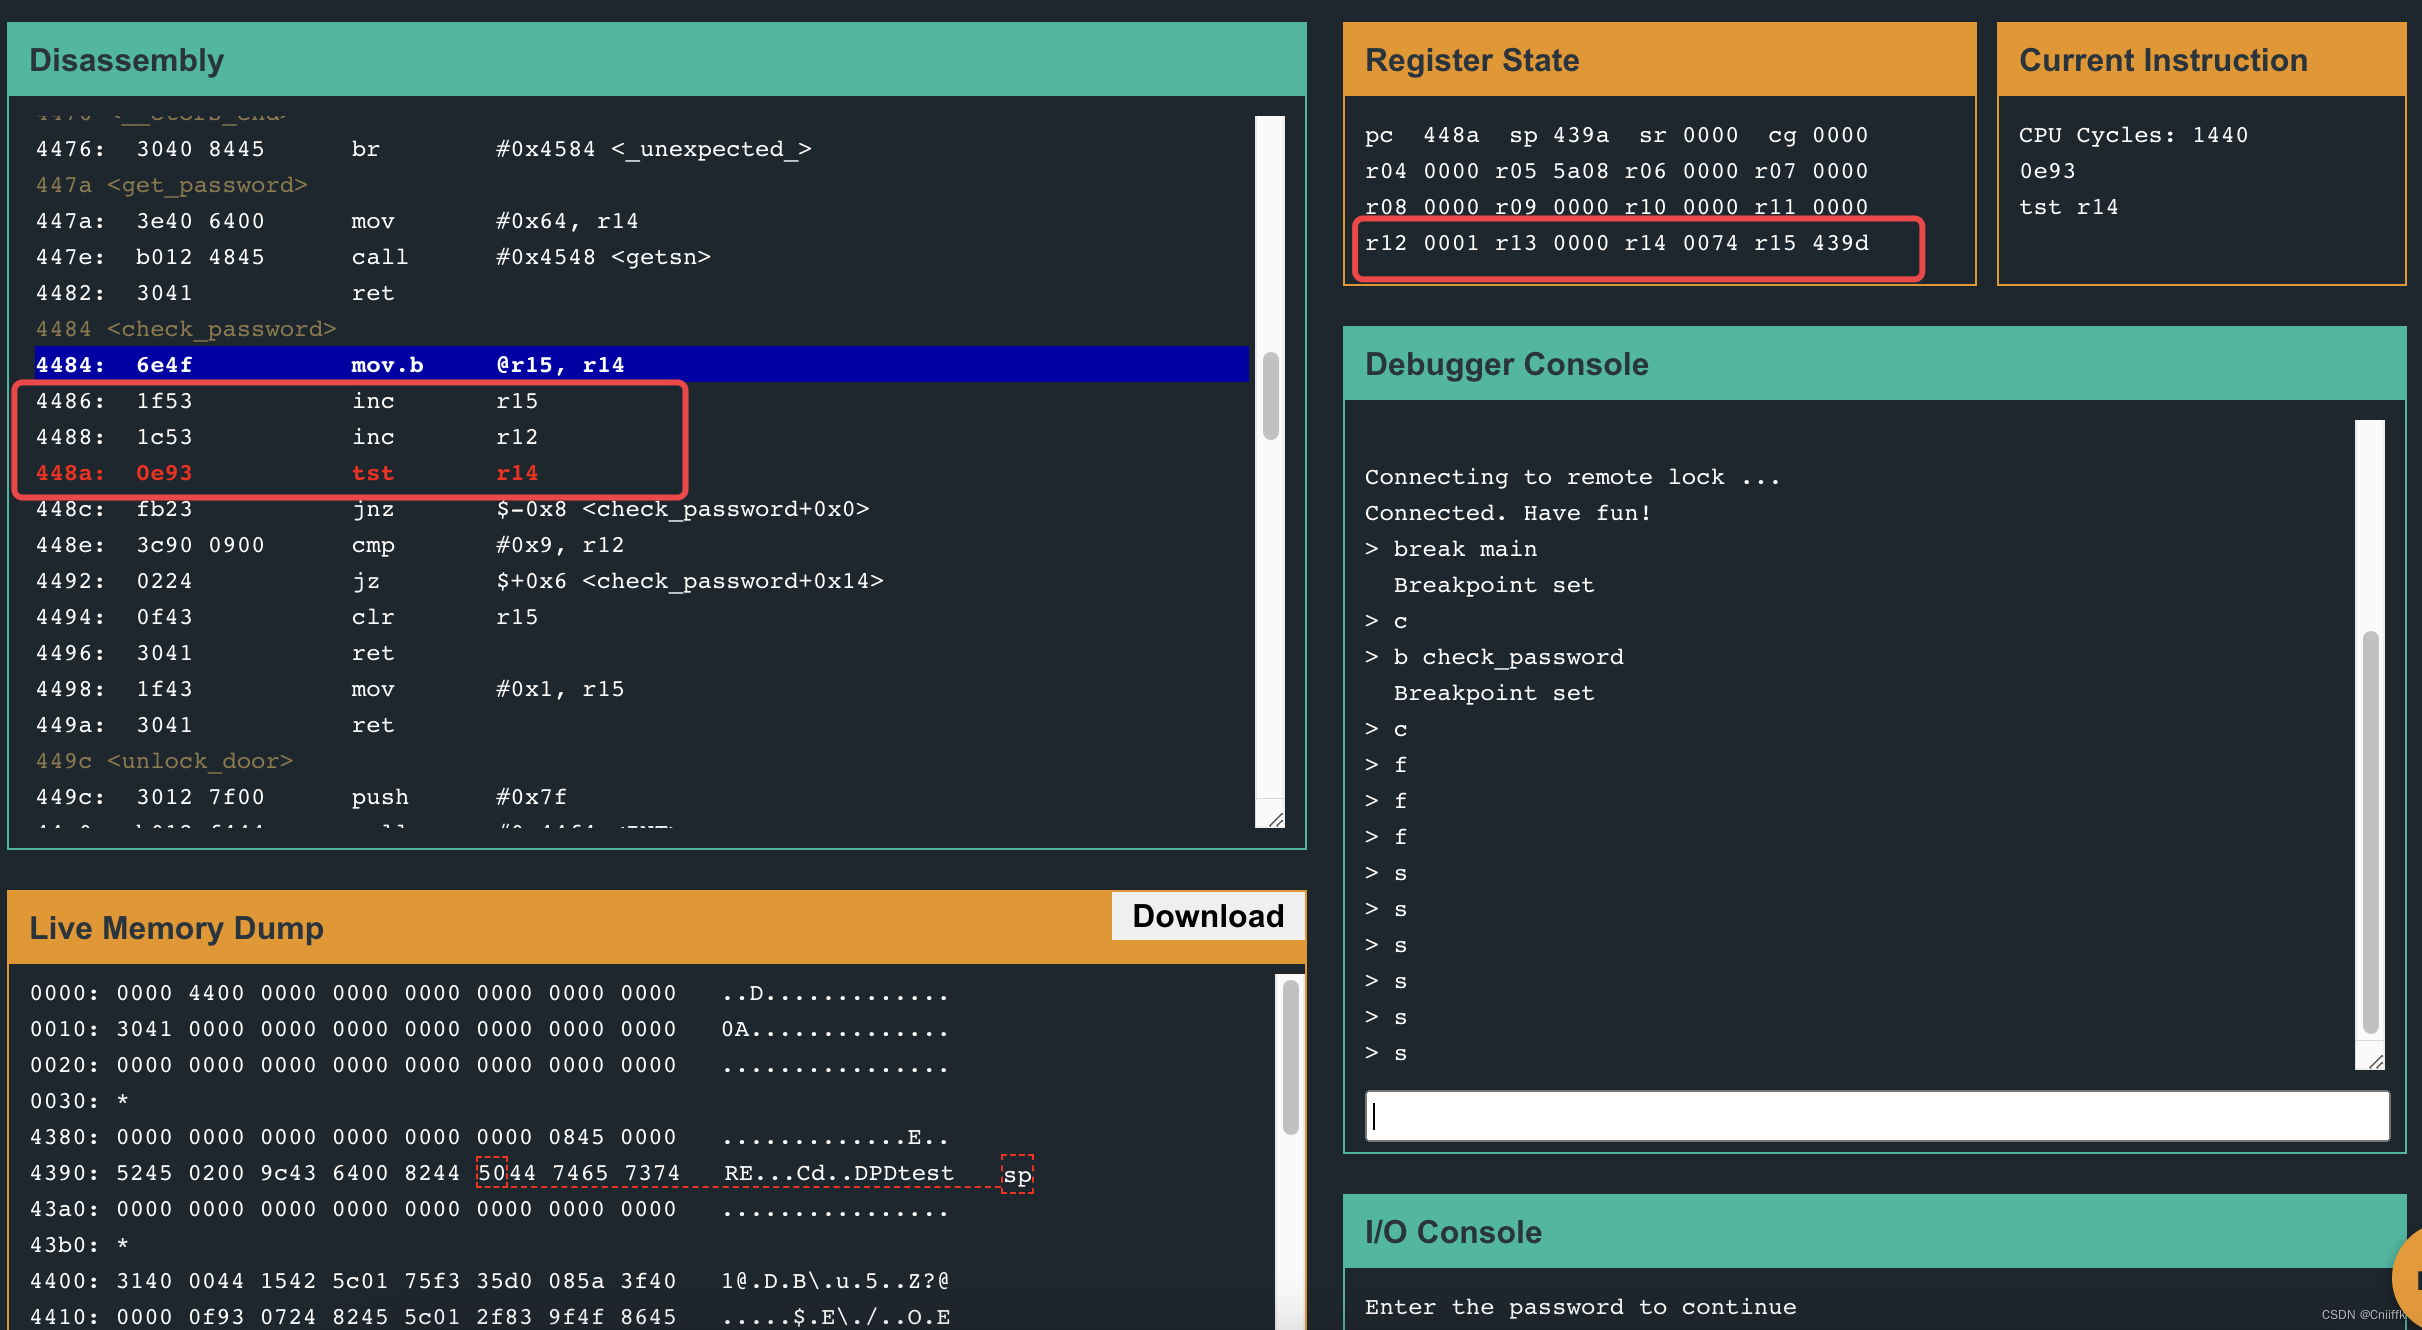Click line 448e cmp #0x9, r12
The image size is (2422, 1330).
click(642, 545)
